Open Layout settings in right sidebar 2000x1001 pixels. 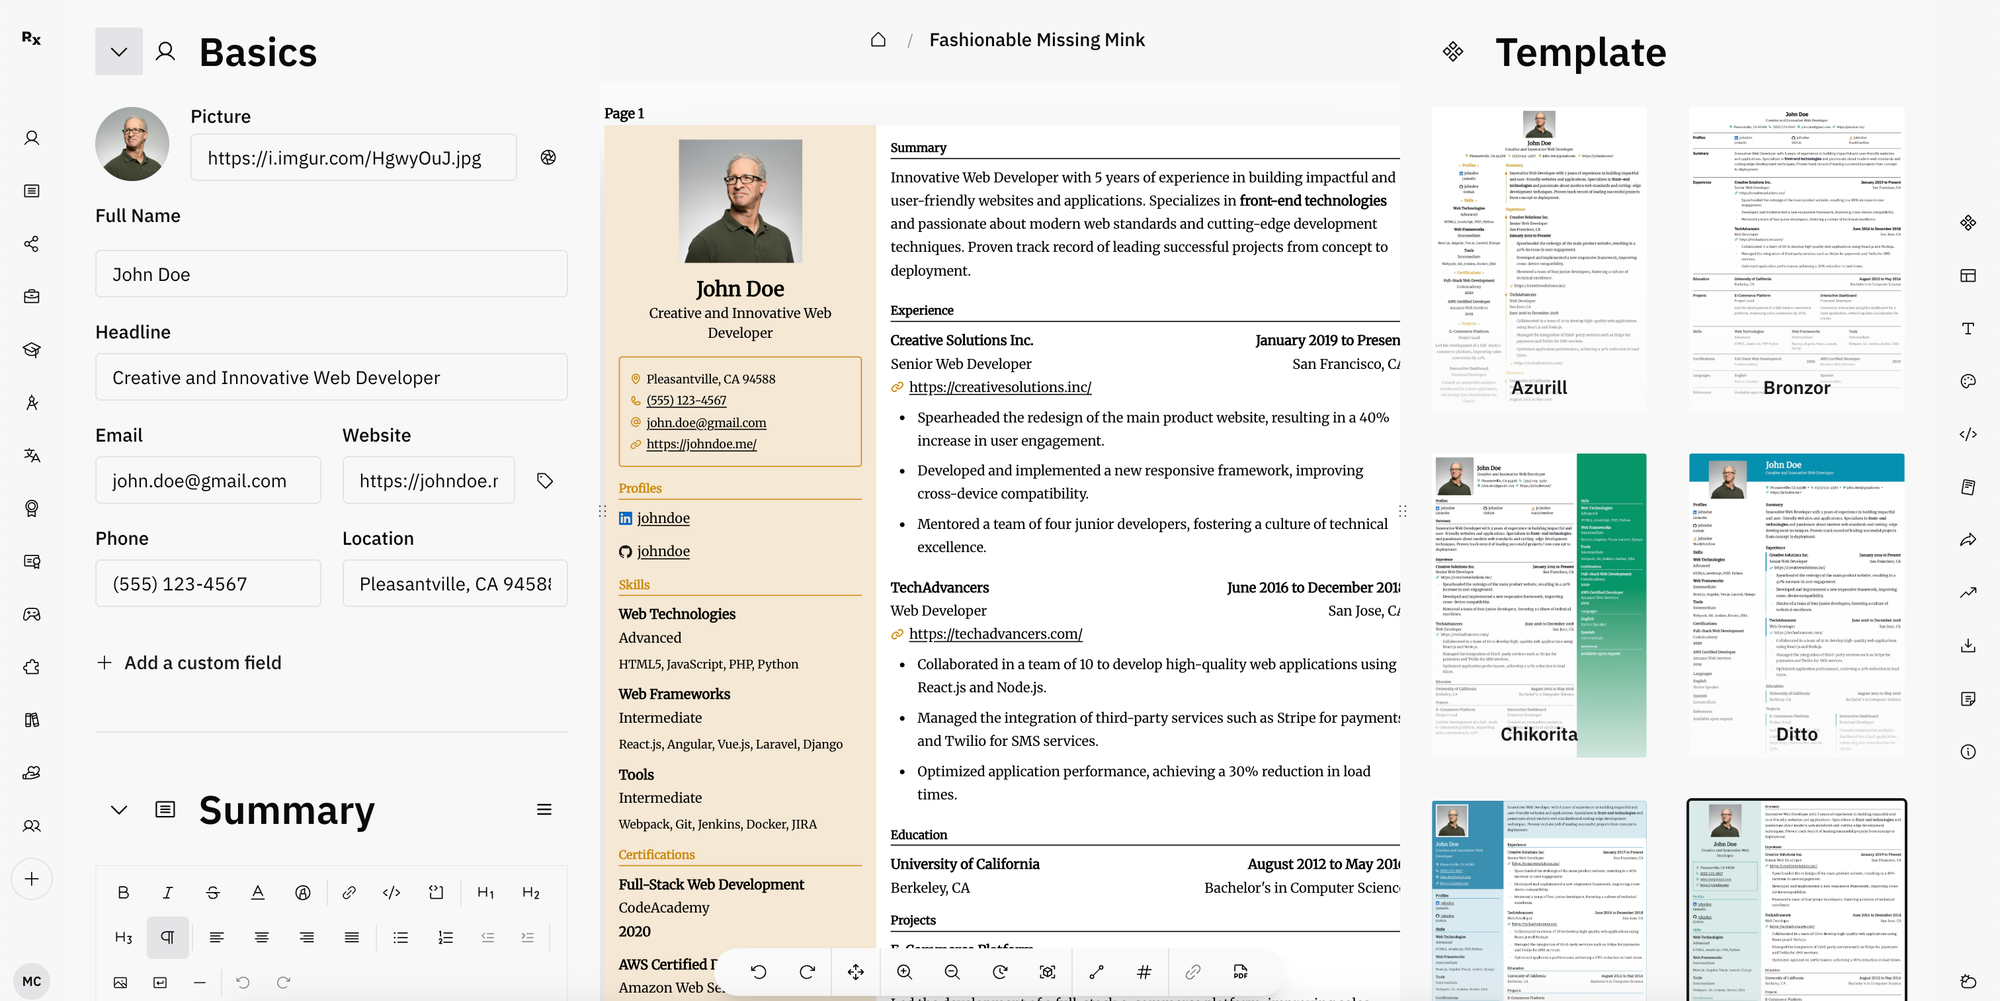[1968, 275]
